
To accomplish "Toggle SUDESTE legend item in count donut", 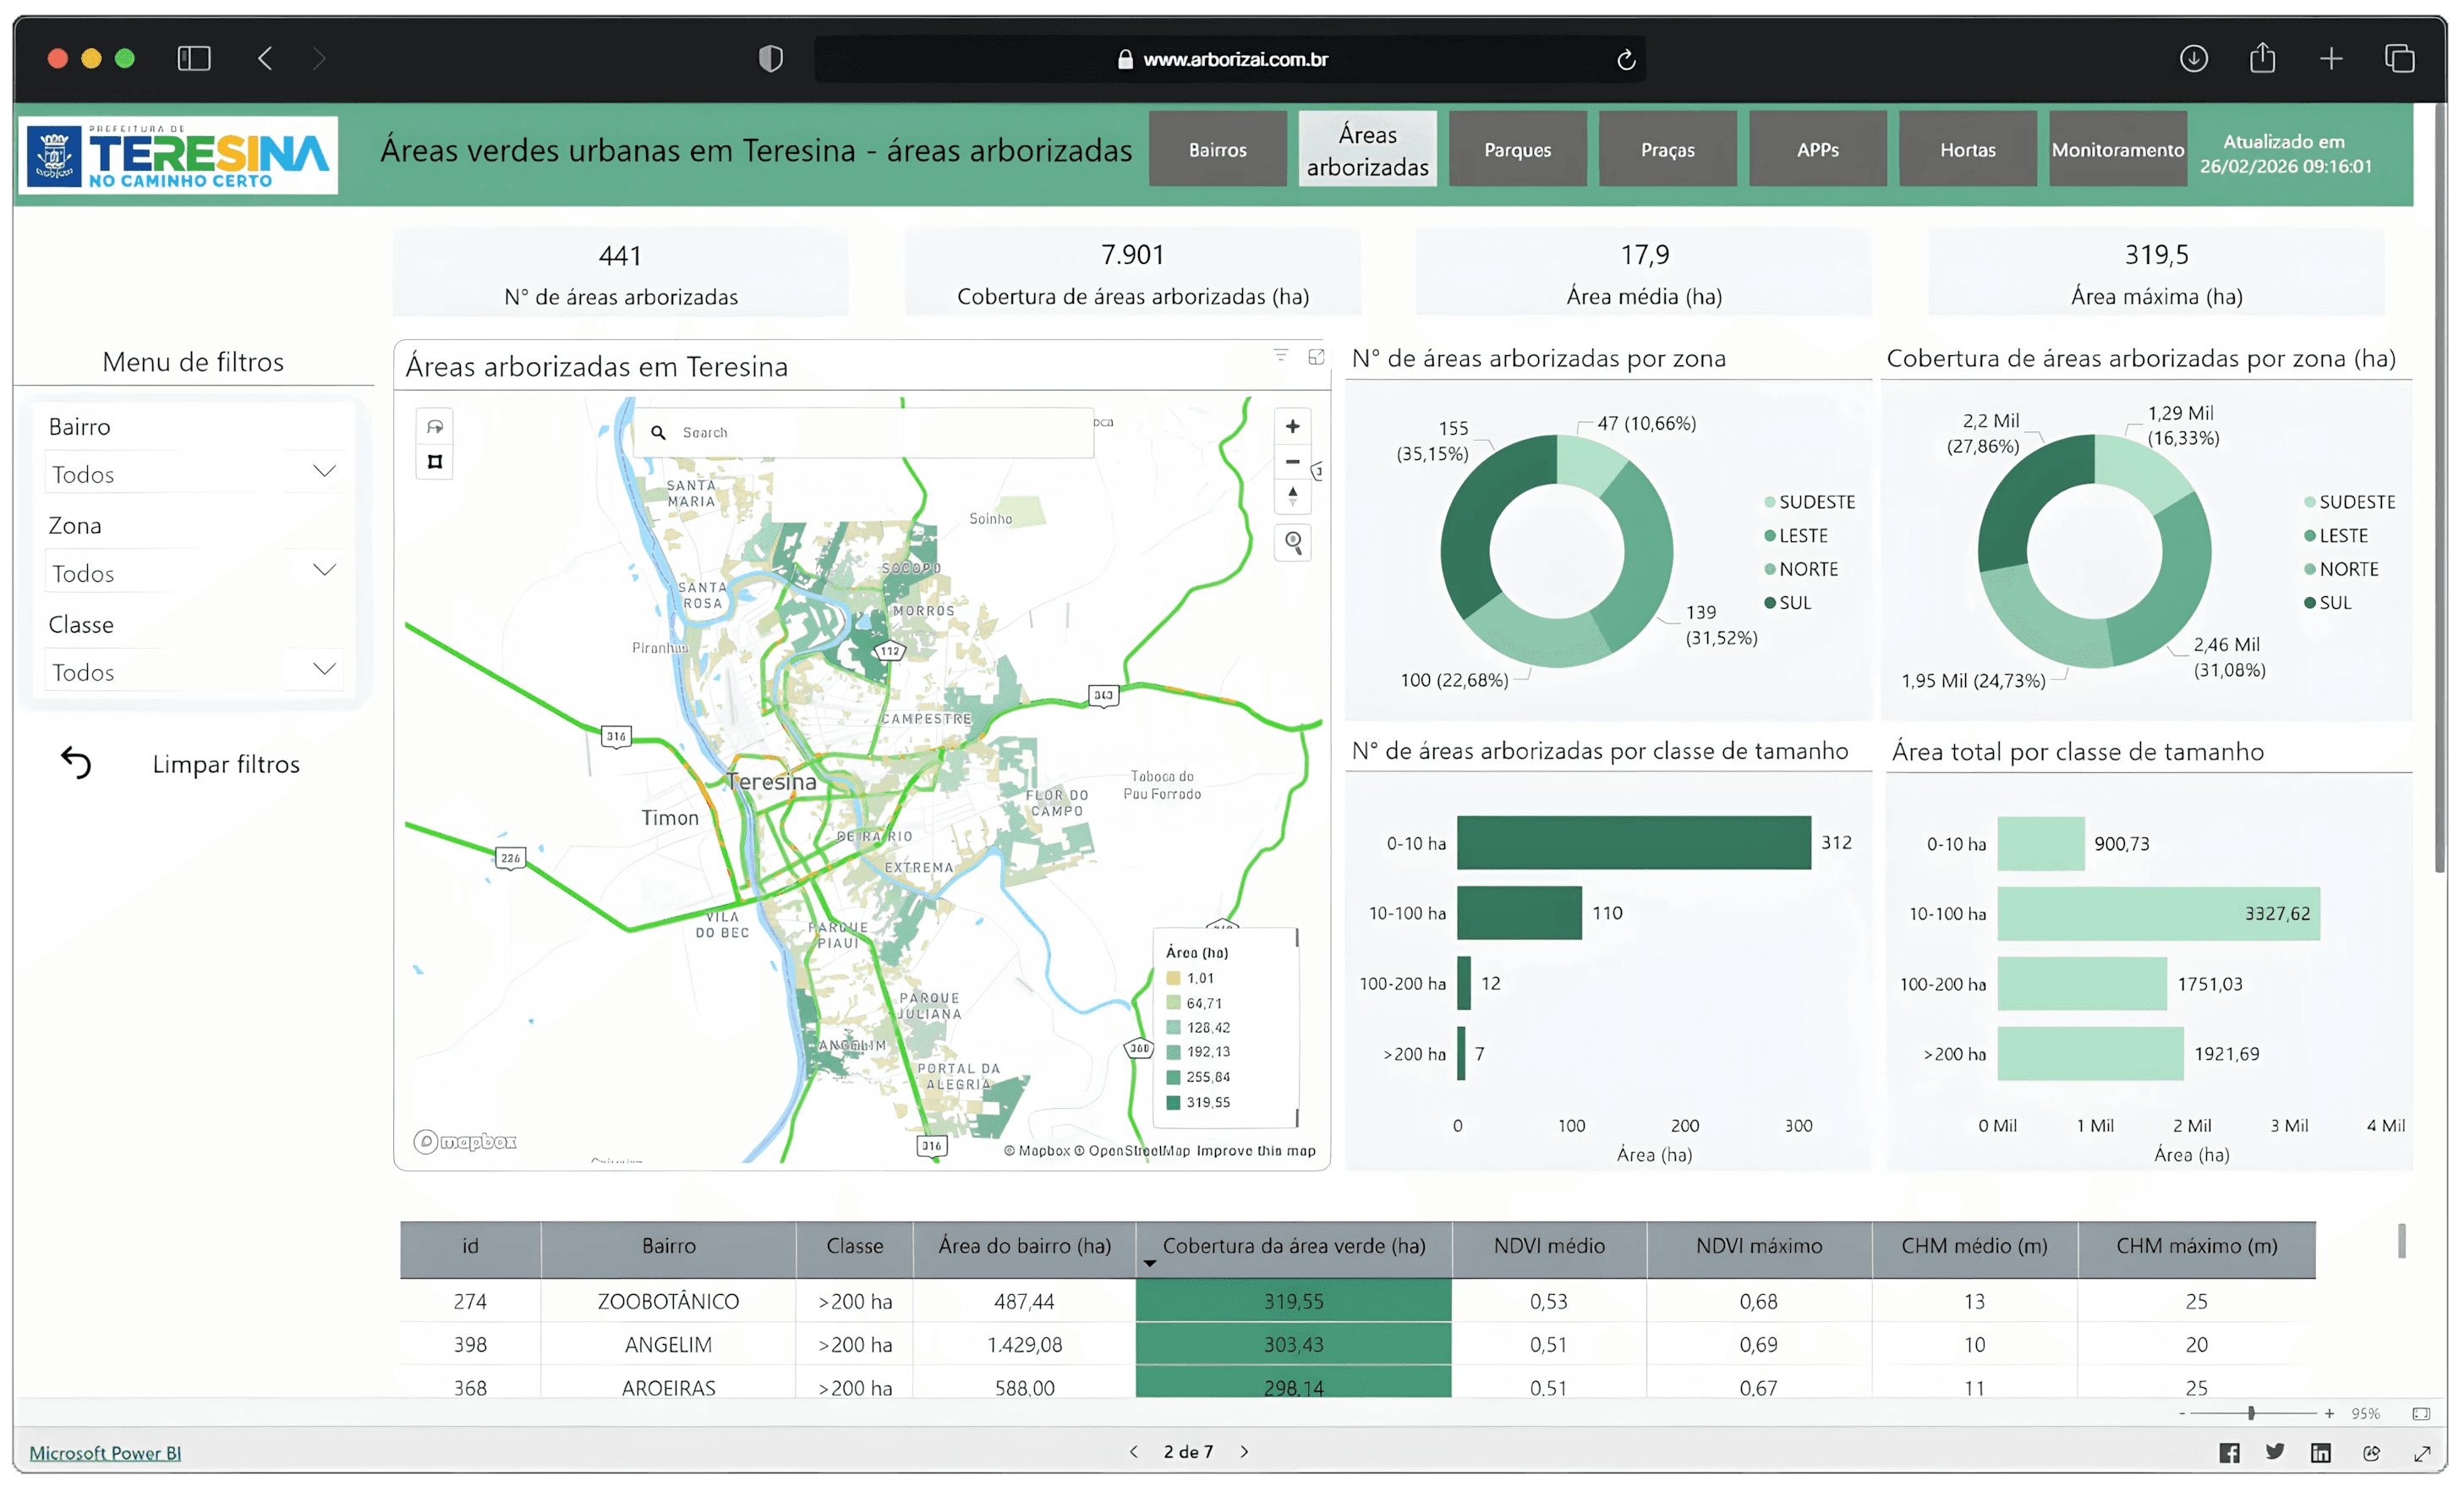I will pyautogui.click(x=1816, y=502).
